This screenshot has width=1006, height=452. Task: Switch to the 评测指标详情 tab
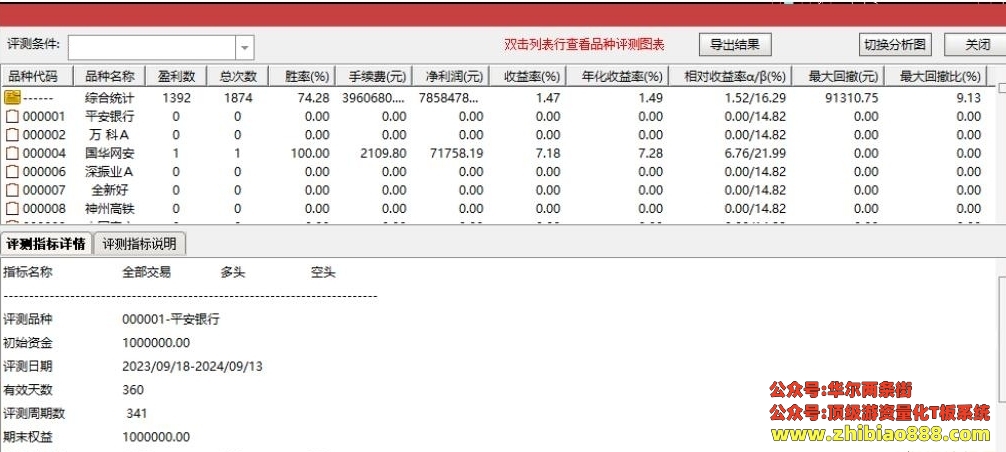[46, 244]
